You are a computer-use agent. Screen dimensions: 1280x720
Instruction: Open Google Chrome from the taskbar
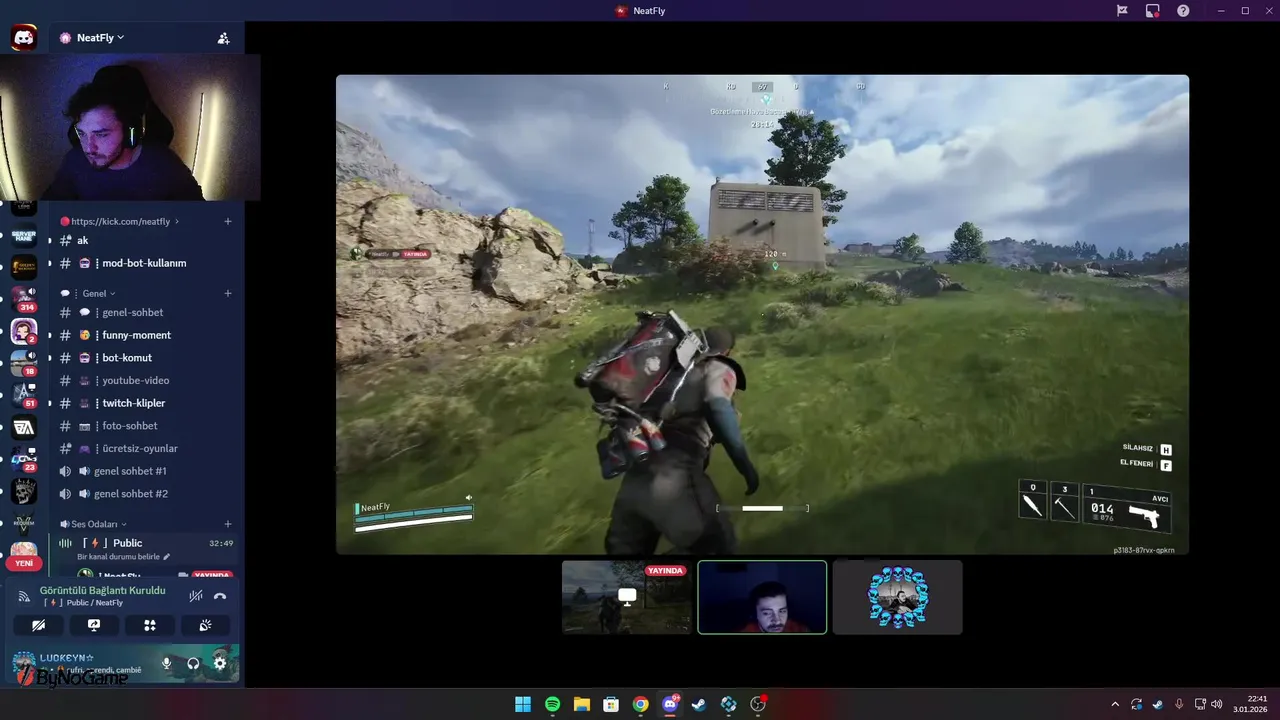click(640, 704)
